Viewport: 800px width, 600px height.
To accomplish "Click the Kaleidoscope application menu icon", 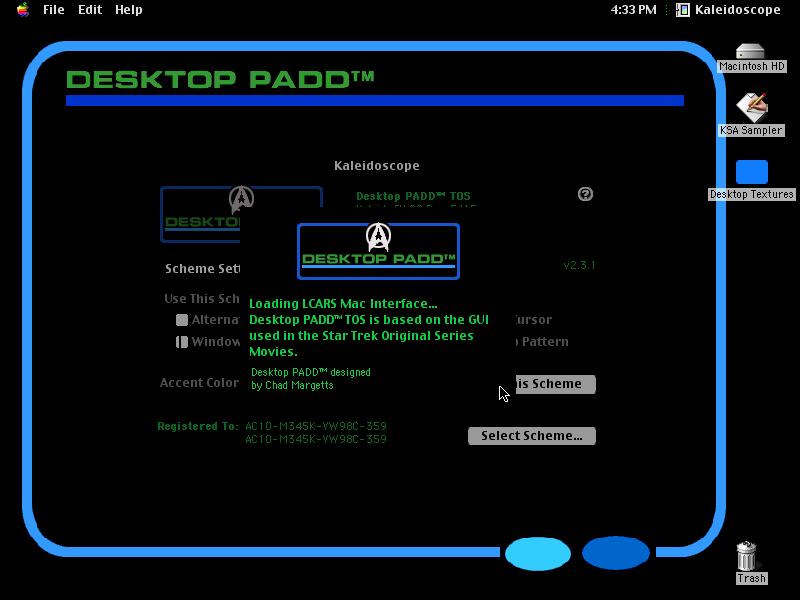I will tap(683, 10).
